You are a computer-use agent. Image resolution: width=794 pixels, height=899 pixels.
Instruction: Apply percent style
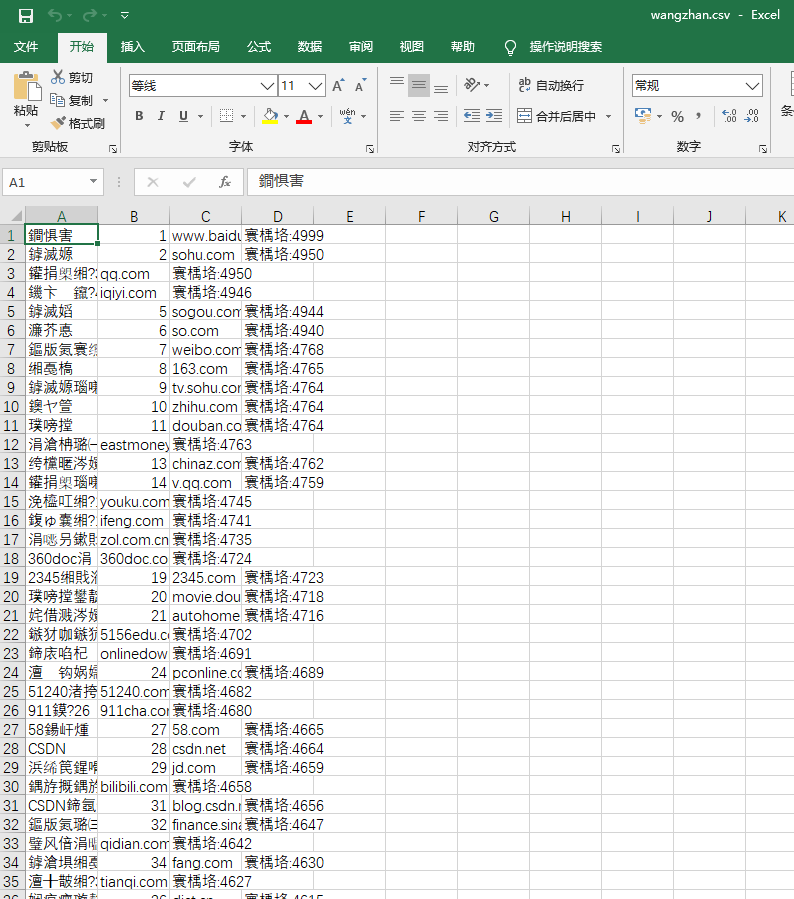click(x=678, y=116)
